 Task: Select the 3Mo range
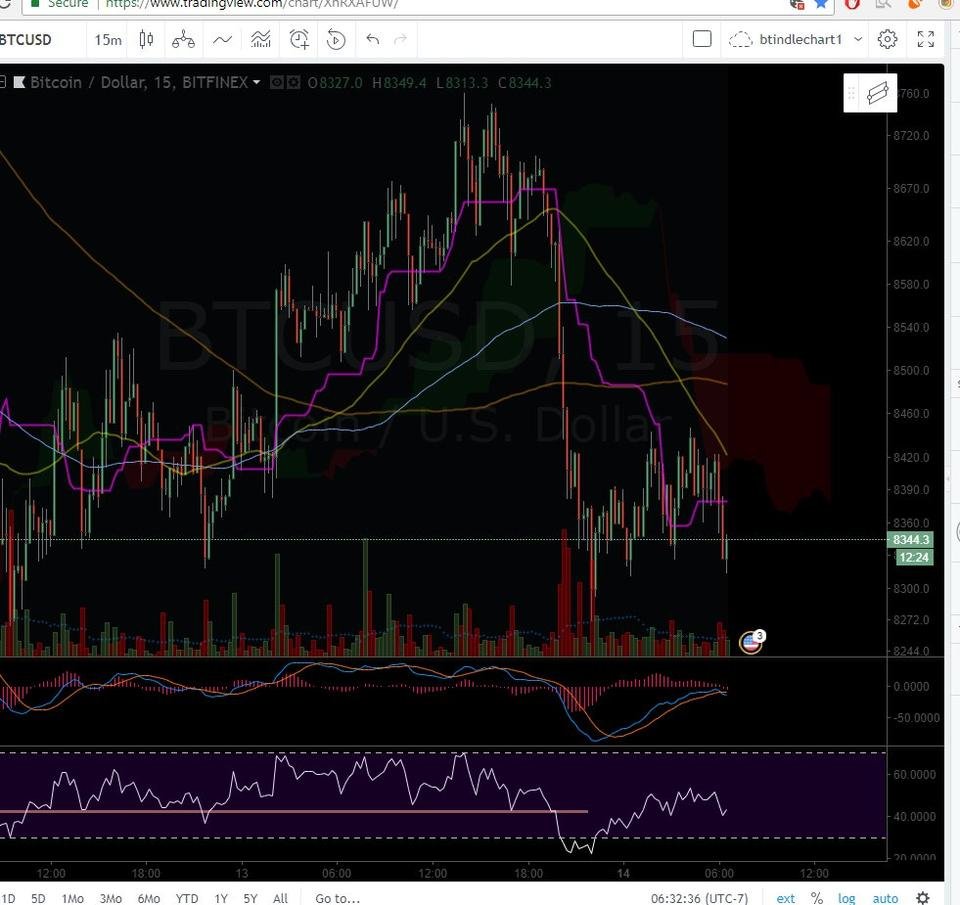[x=111, y=898]
